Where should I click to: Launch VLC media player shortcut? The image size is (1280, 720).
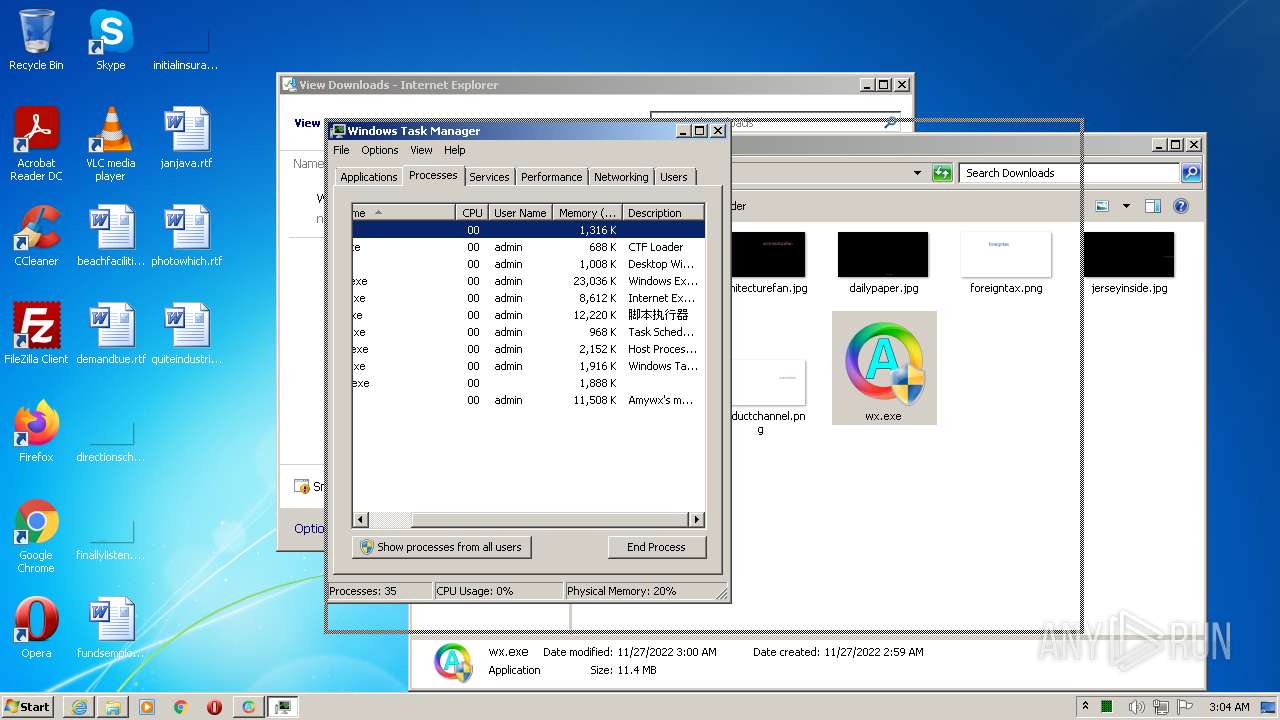tap(110, 143)
